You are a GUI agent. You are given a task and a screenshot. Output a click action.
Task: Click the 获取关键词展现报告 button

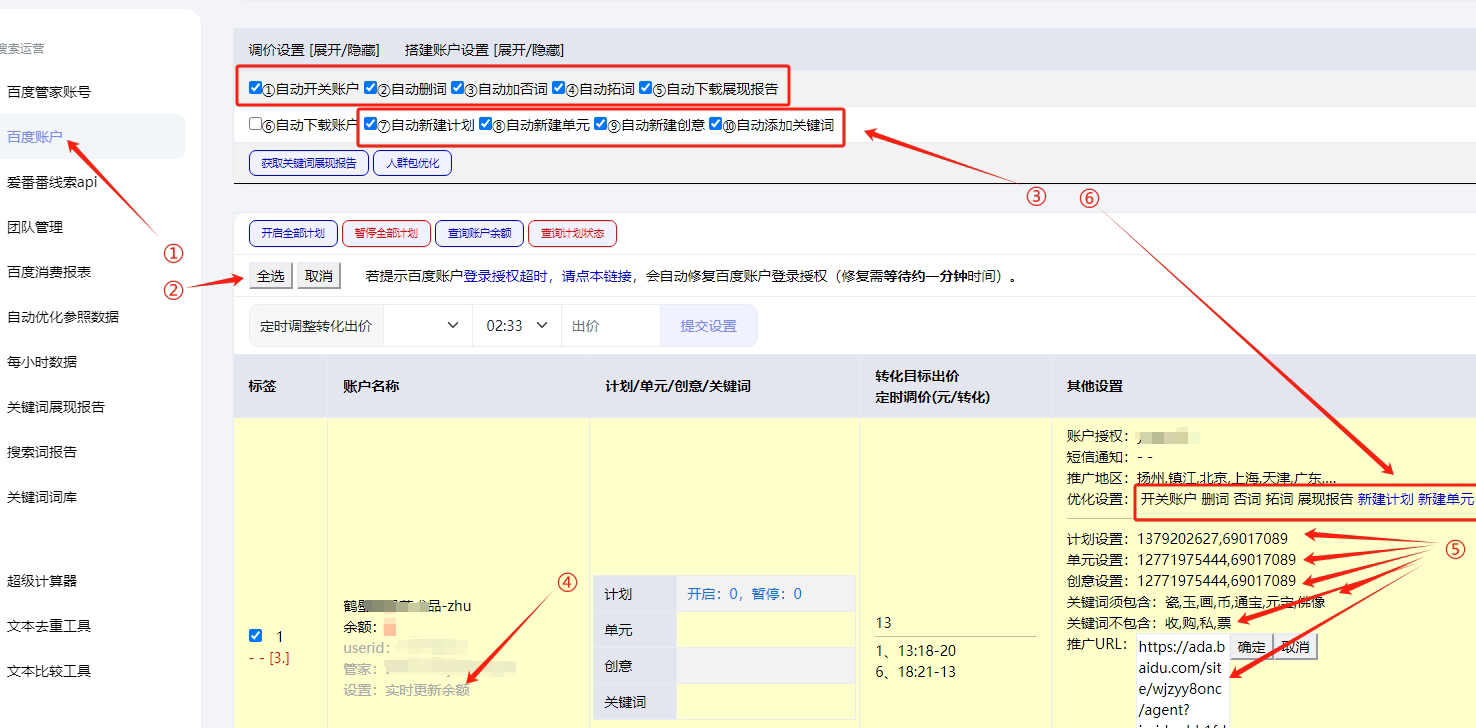(309, 163)
